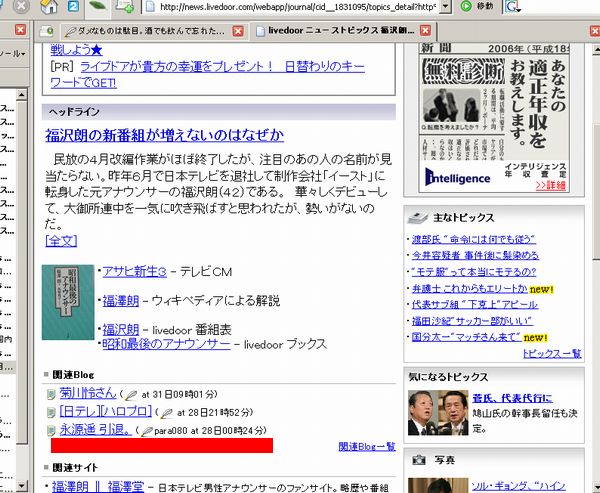Click the document icon beside 菊川怜さん

click(51, 394)
